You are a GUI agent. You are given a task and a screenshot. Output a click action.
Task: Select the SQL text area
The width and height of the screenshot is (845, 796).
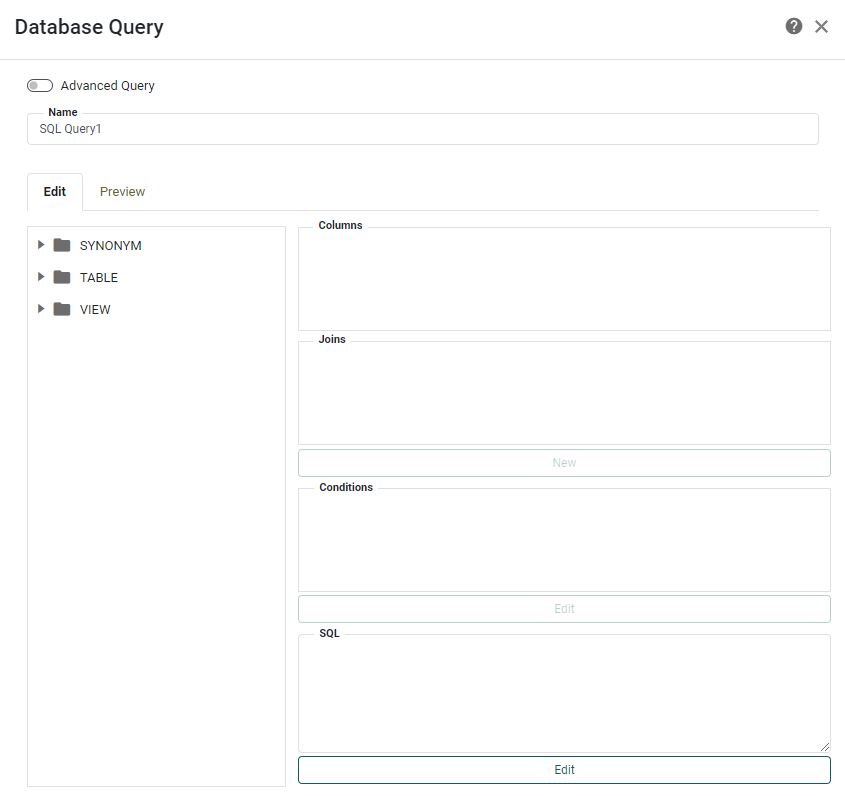pyautogui.click(x=564, y=690)
